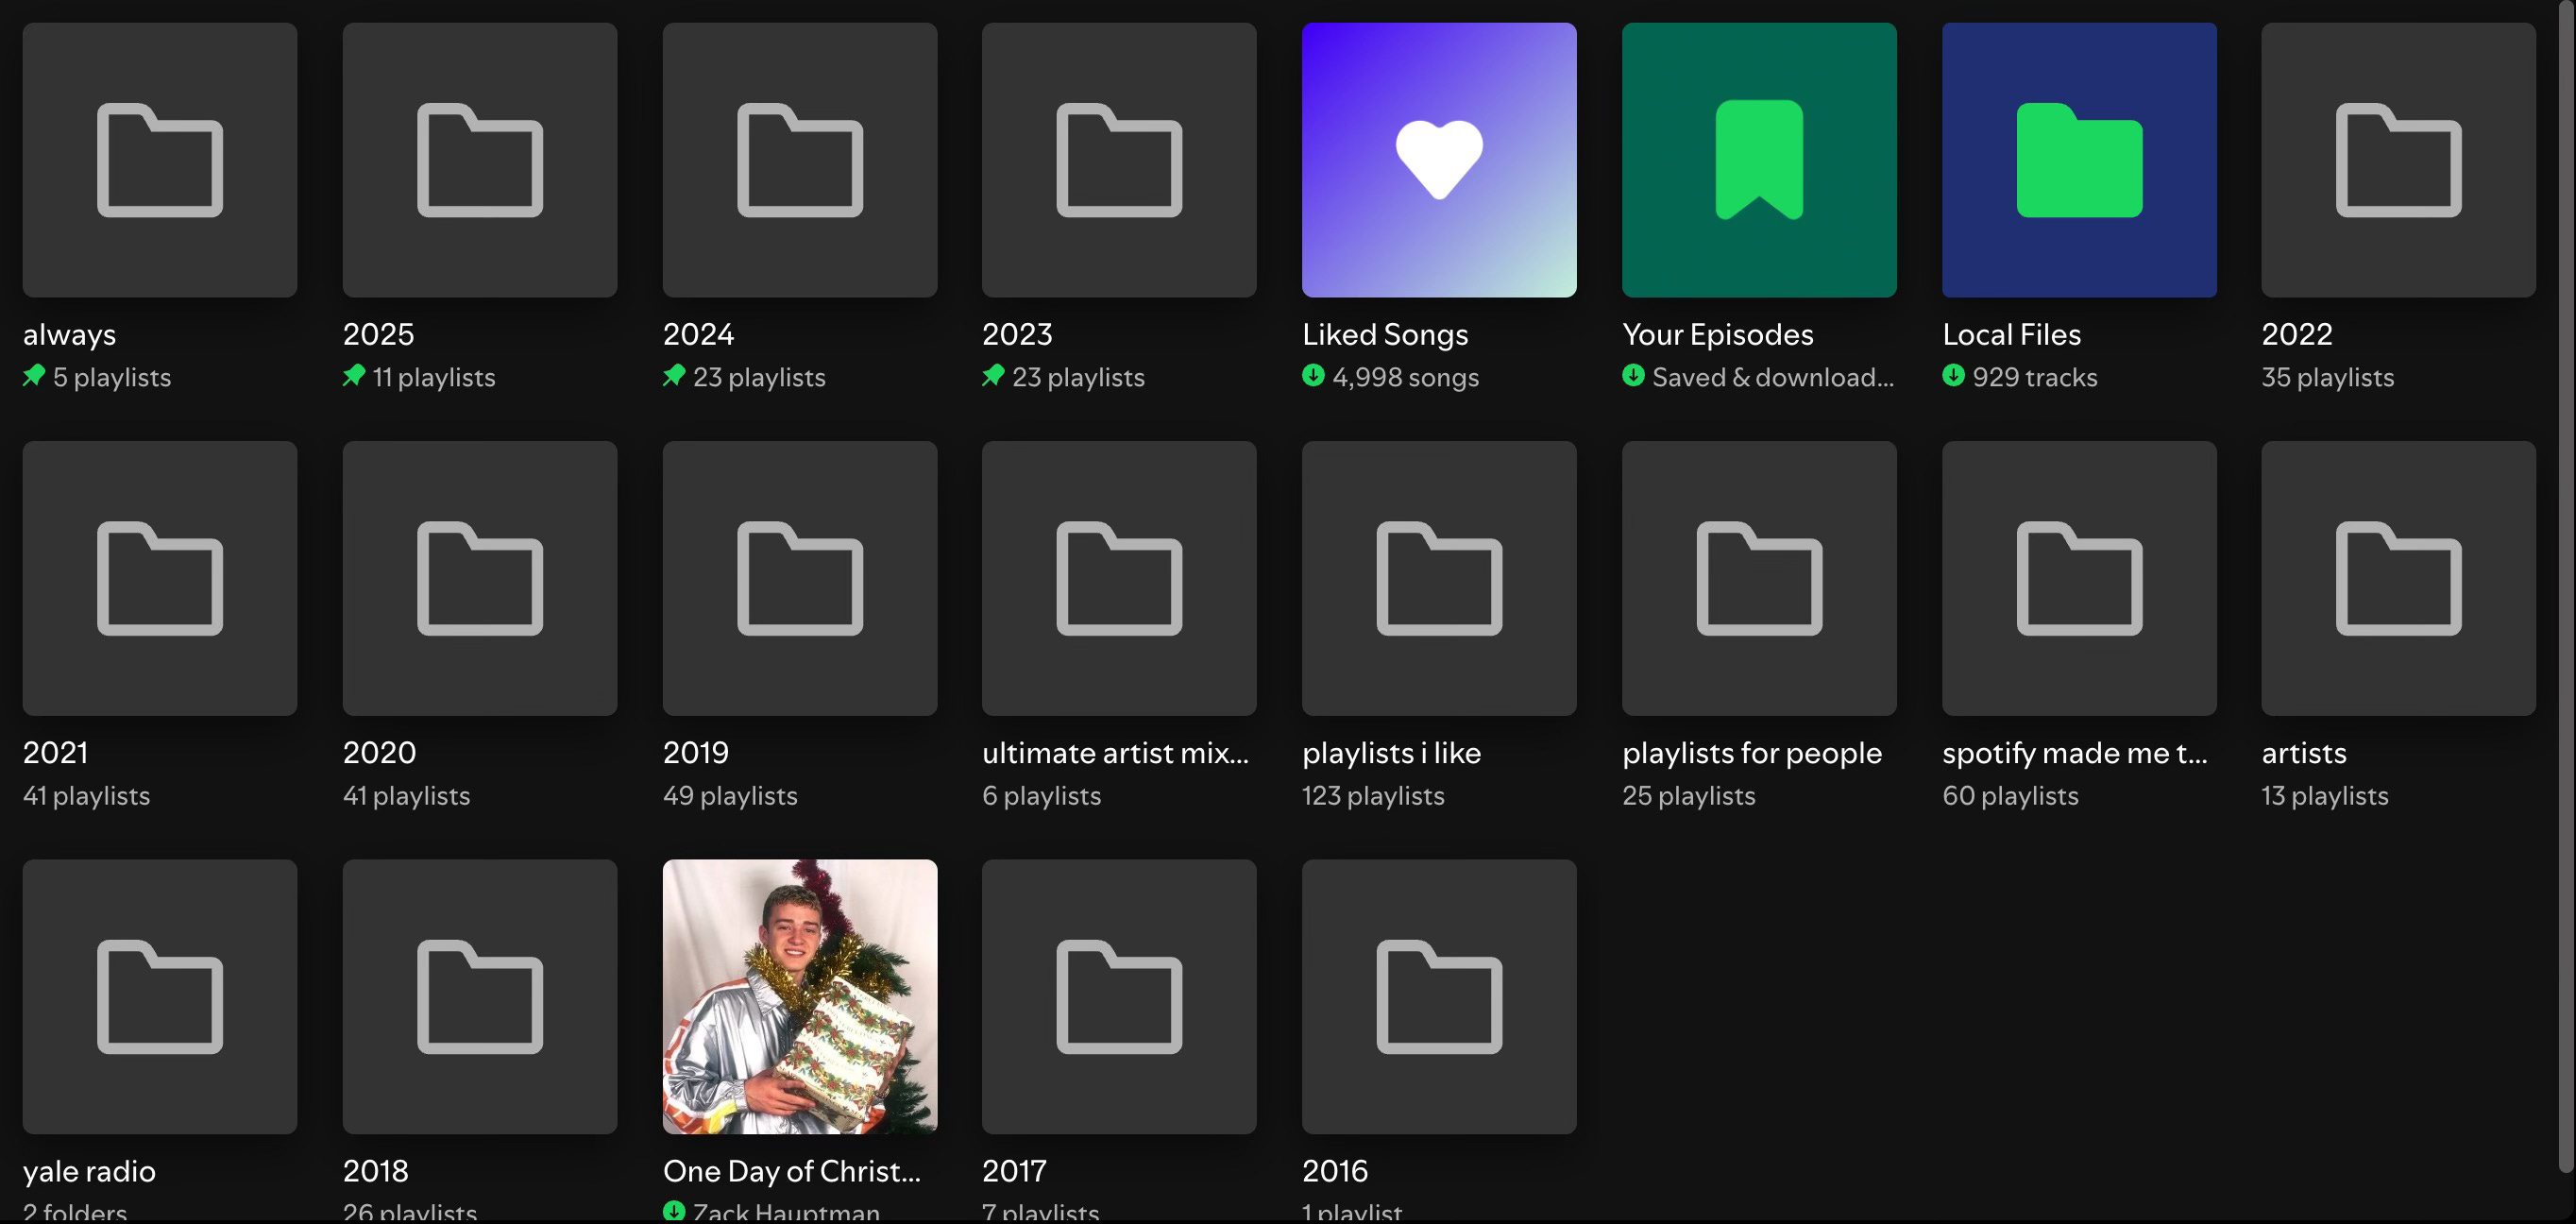The image size is (2576, 1224).
Task: Click the 2023 folder title text
Action: 1017,334
